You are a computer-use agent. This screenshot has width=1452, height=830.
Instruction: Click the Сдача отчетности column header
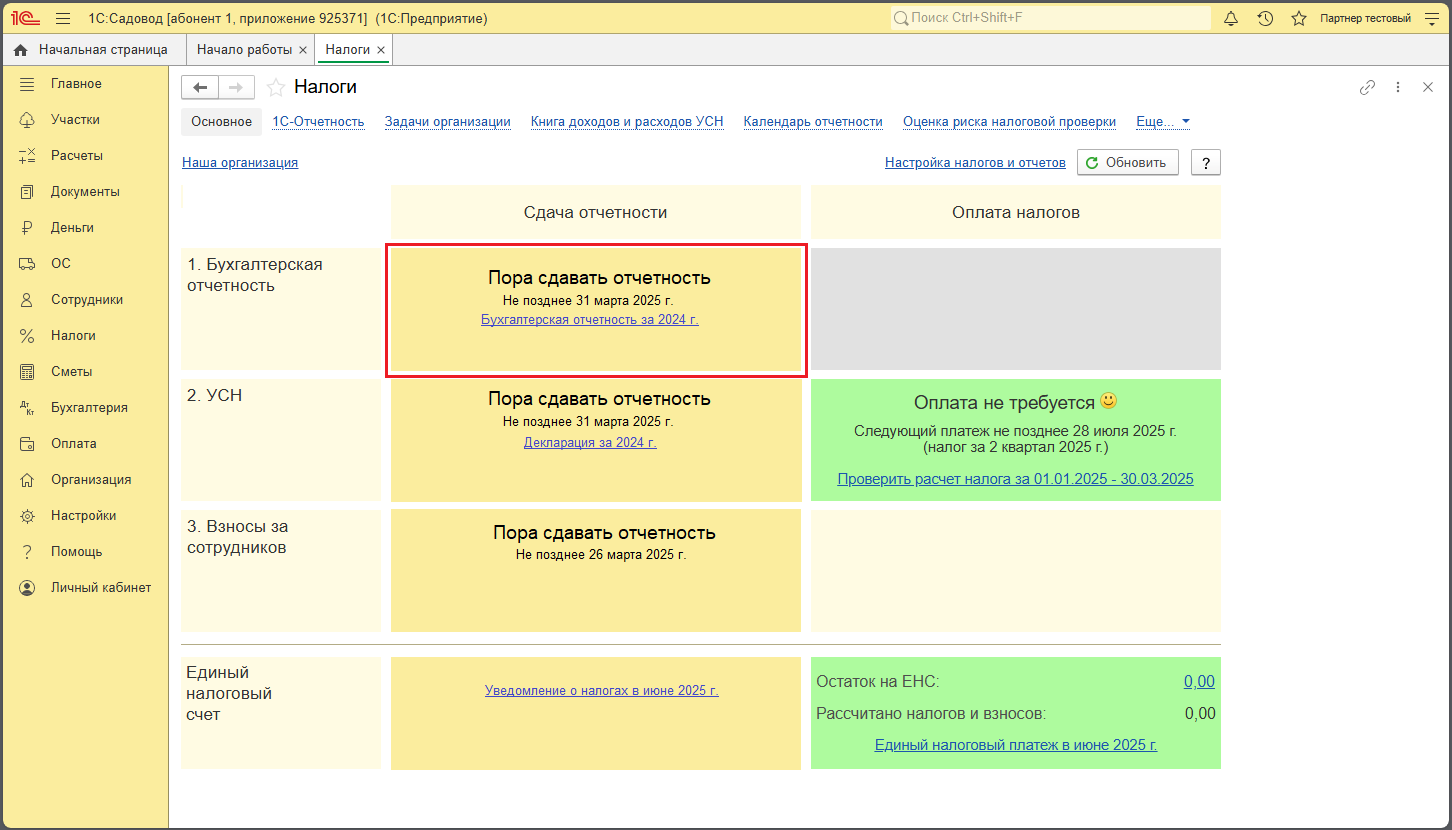596,212
